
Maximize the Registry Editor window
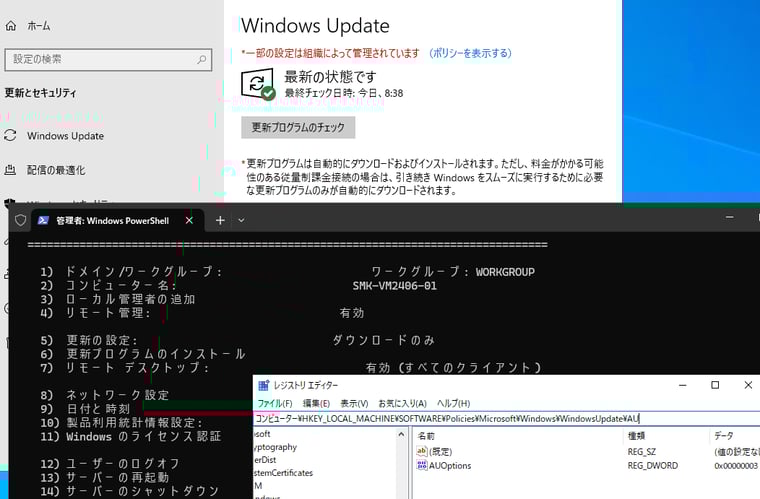point(715,385)
